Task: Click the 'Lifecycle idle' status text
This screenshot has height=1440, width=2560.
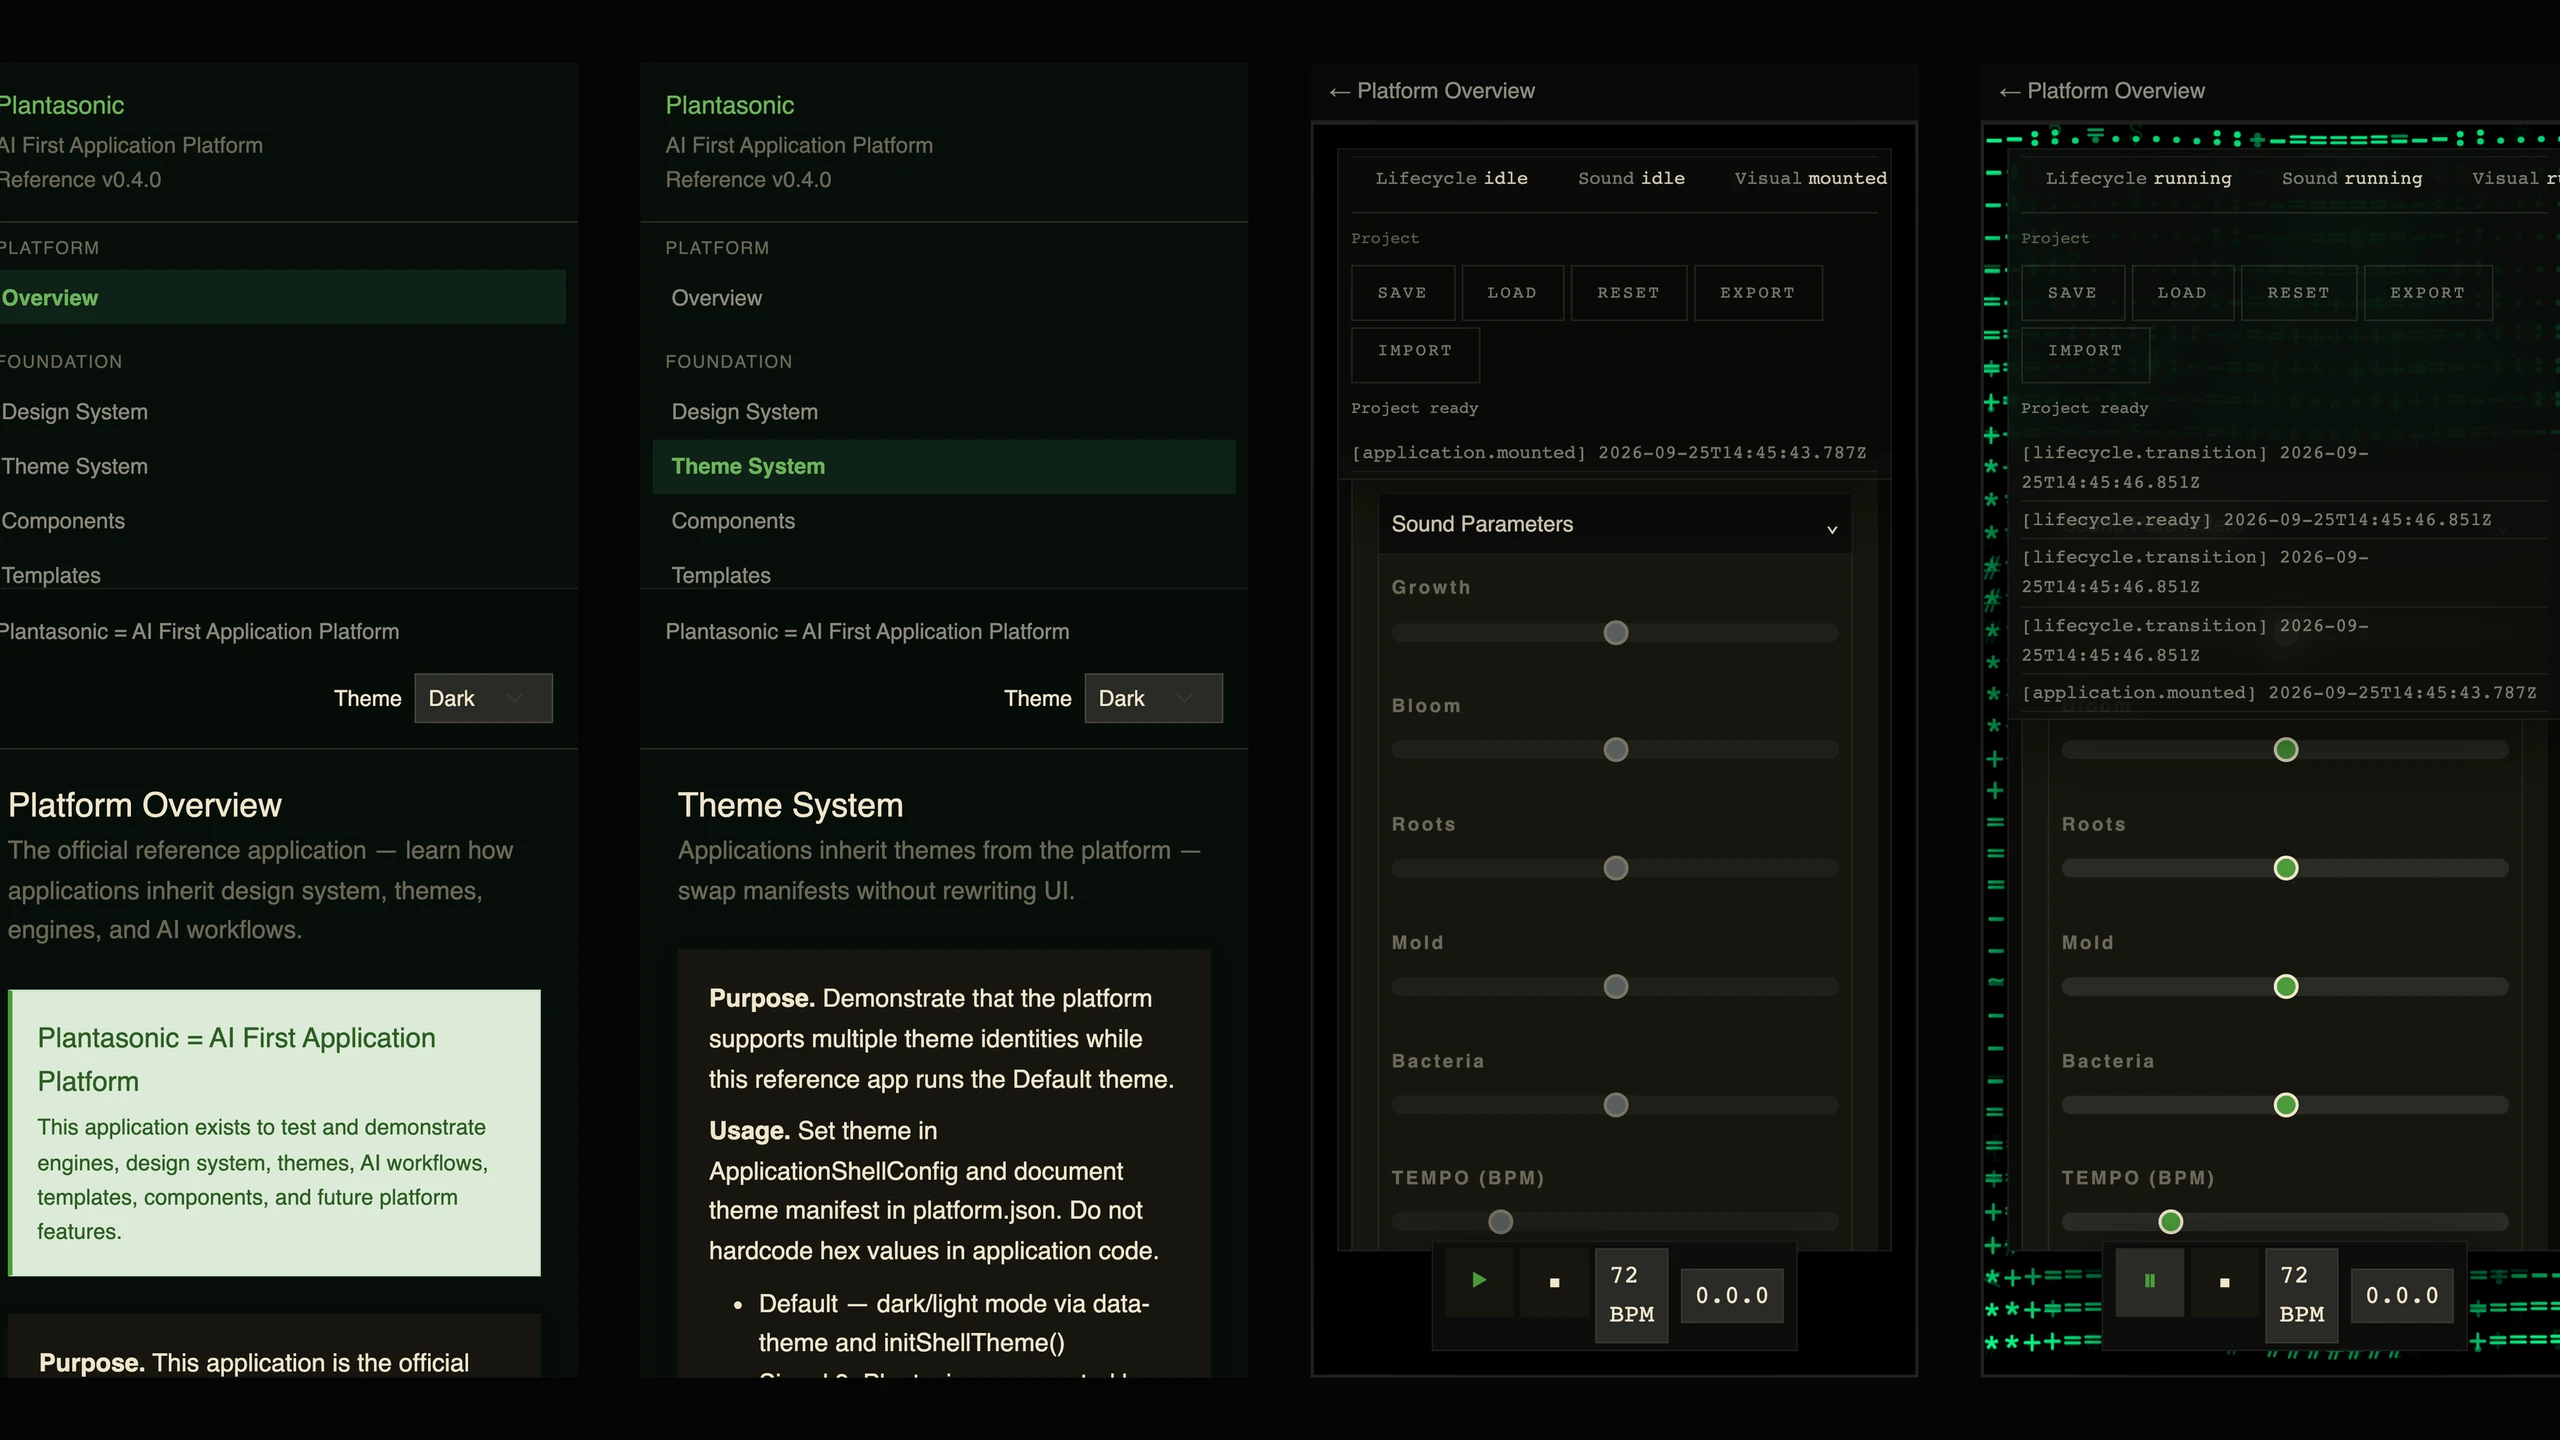Action: click(1451, 178)
